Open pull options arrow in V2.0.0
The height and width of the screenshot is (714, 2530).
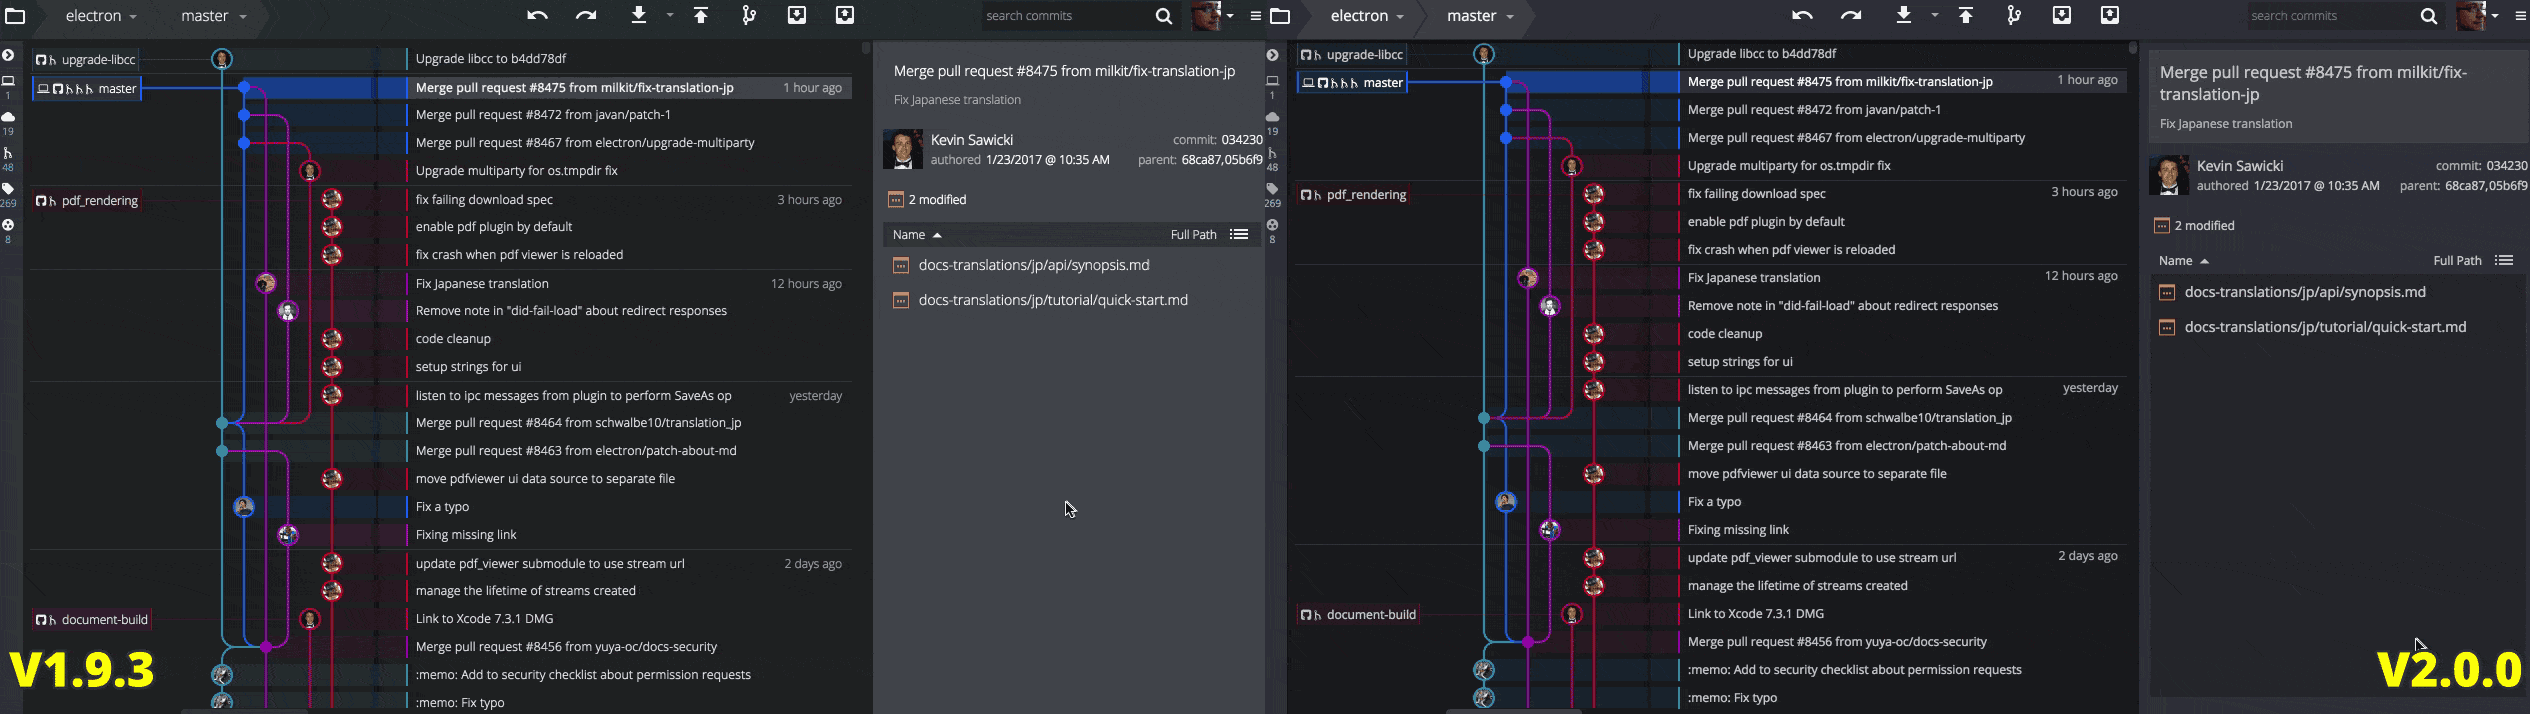click(x=1935, y=16)
